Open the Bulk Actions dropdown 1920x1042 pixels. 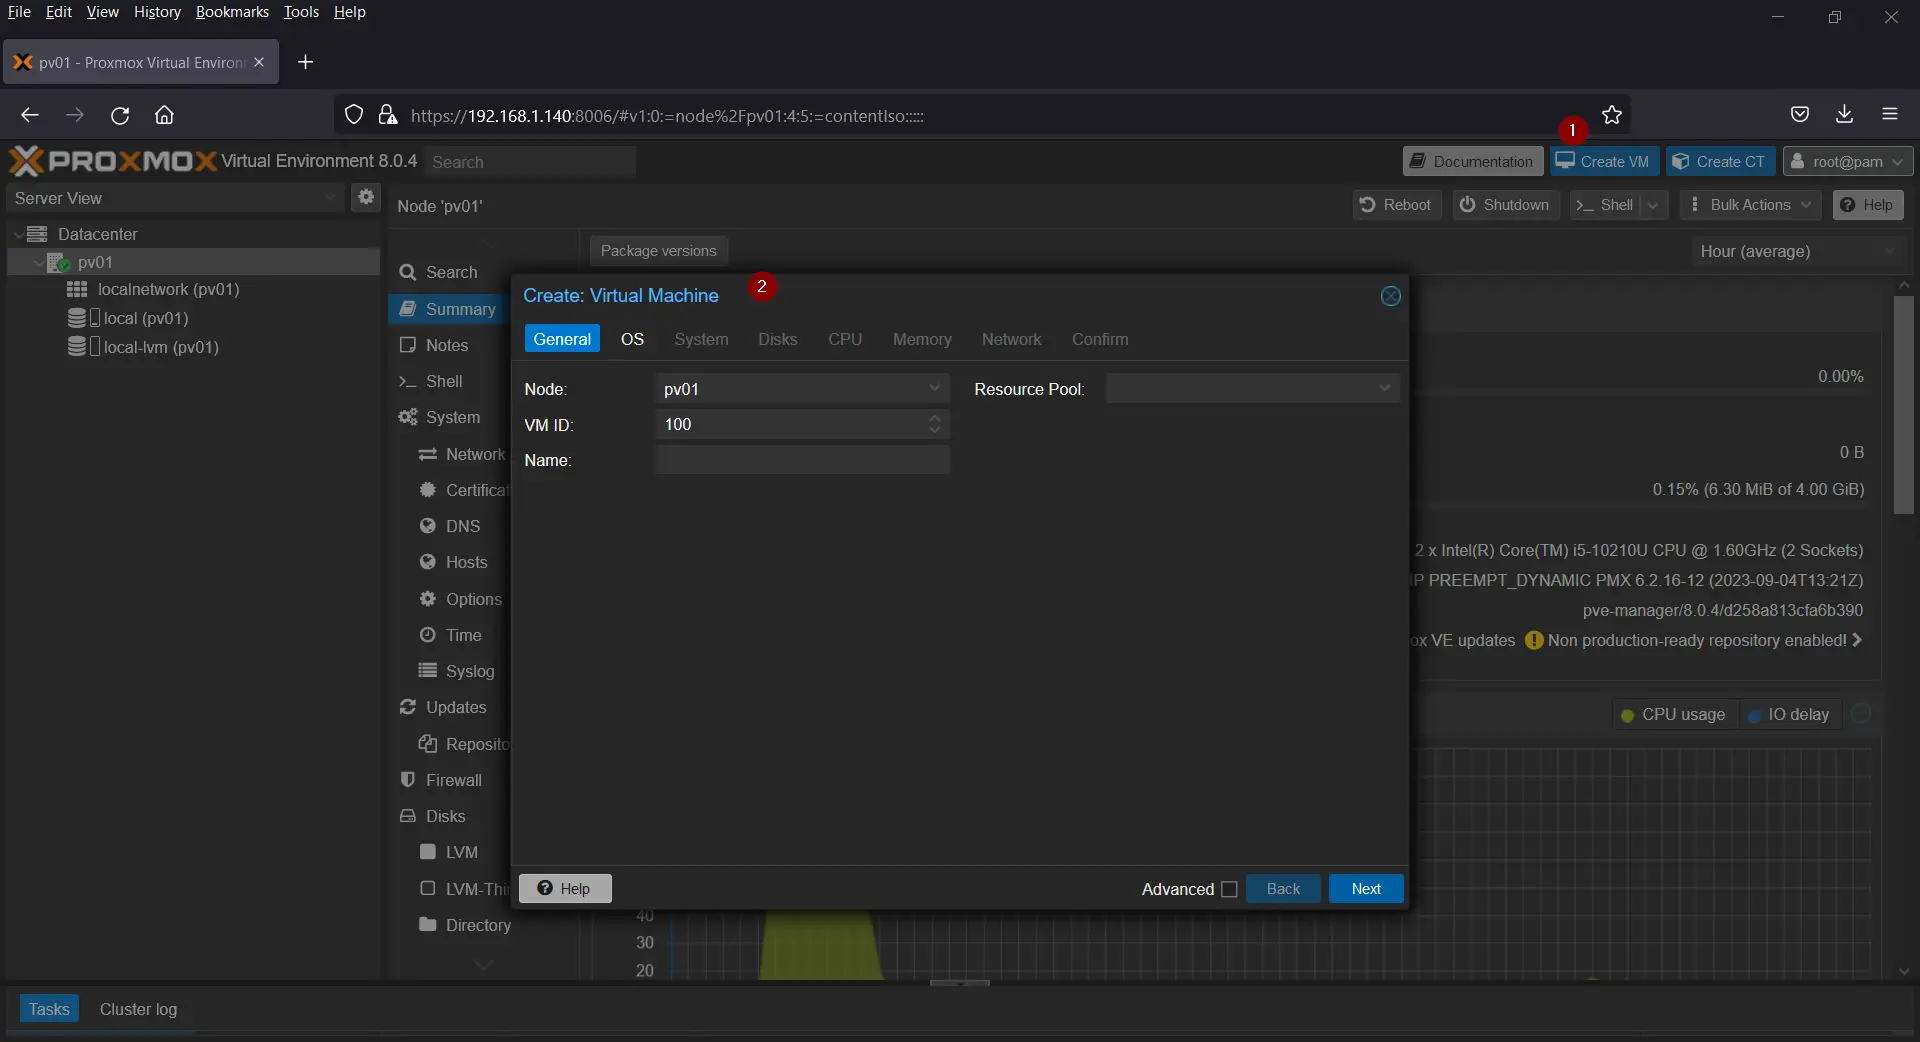[x=1750, y=205]
